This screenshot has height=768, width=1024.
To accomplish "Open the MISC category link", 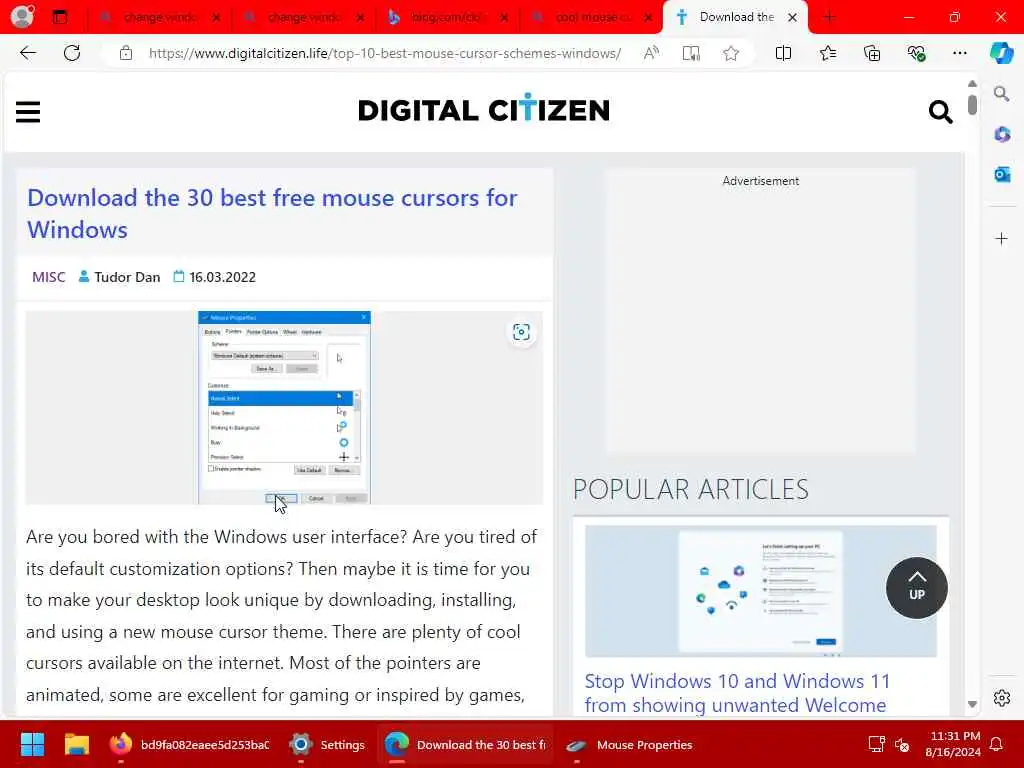I will click(x=49, y=277).
